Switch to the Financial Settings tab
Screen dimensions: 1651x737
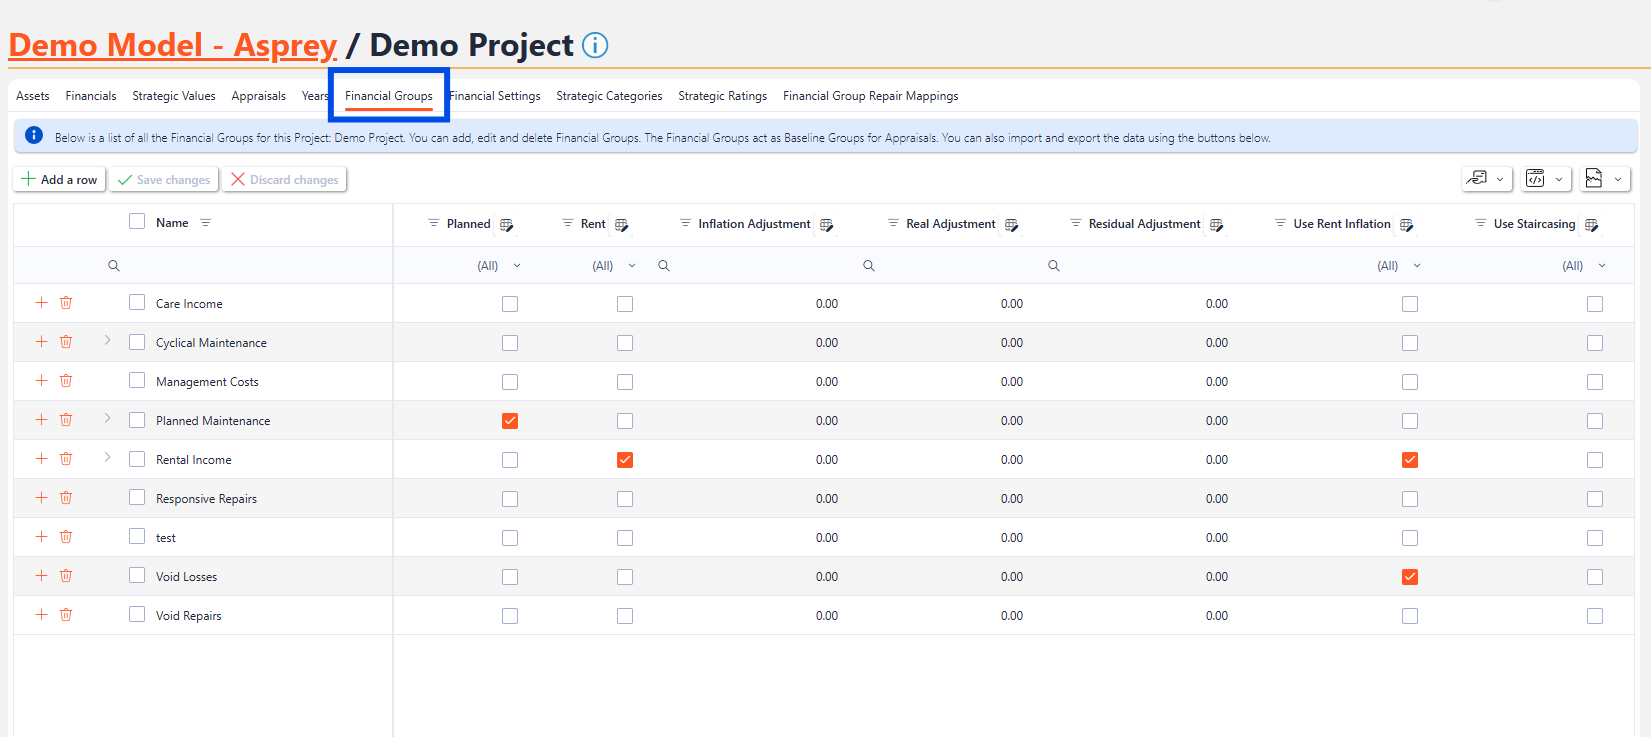[x=495, y=96]
